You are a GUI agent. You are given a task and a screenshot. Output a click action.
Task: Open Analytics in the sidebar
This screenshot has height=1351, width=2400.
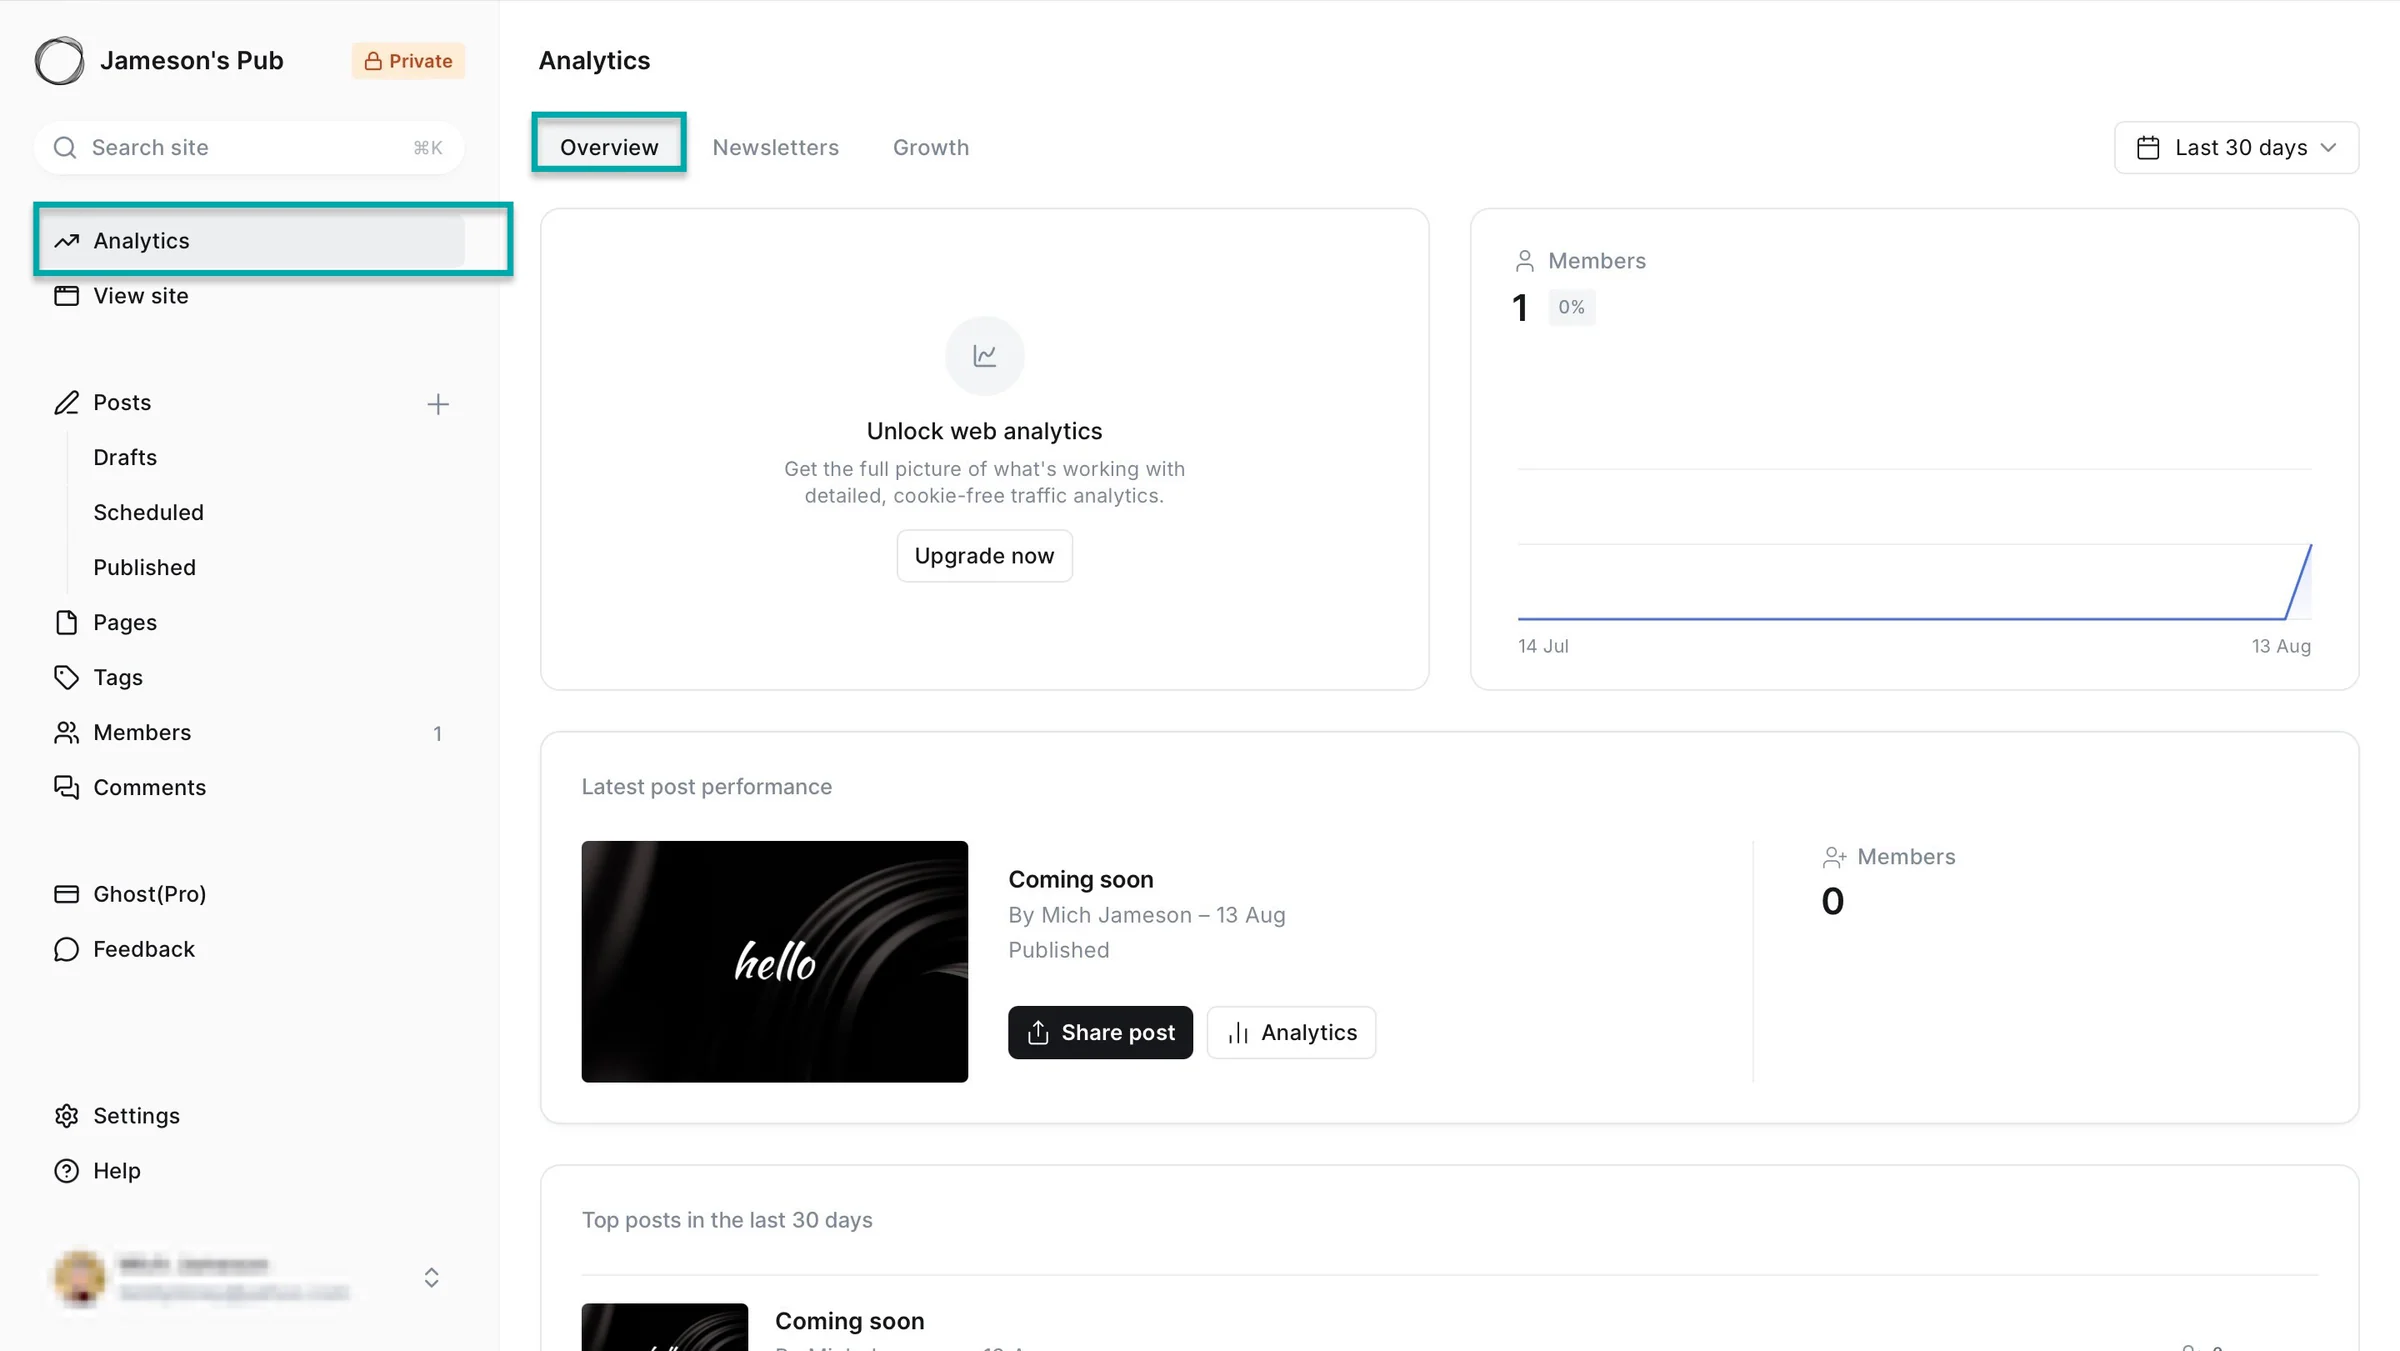(249, 240)
